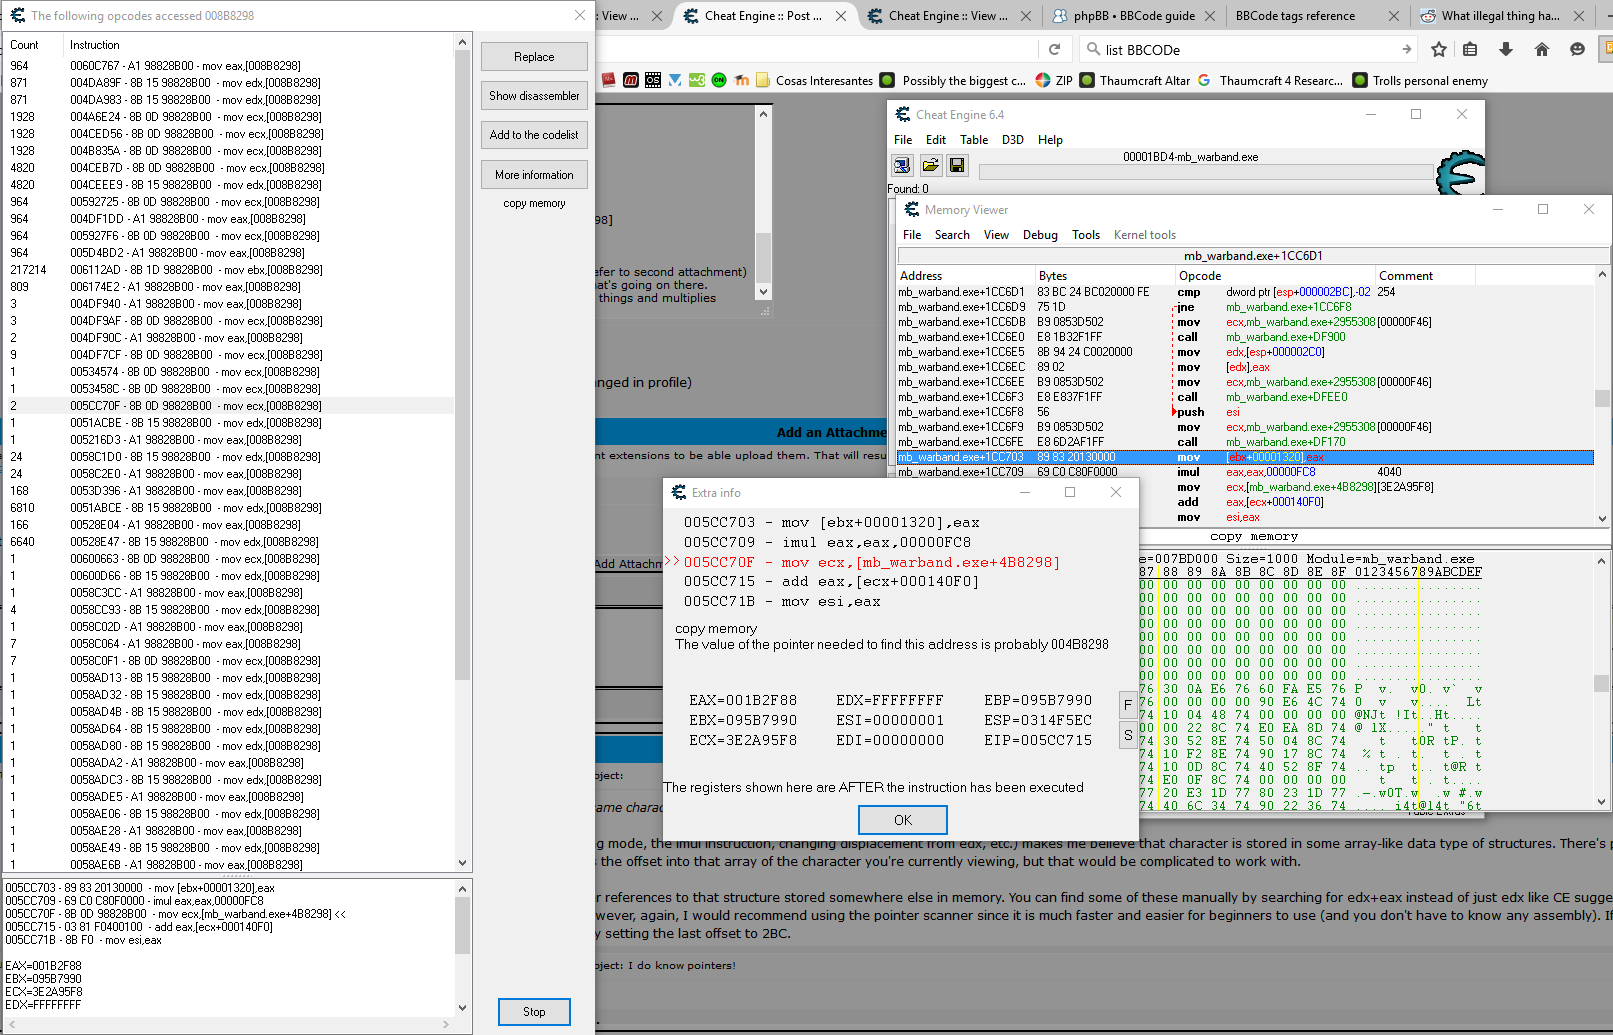Image resolution: width=1613 pixels, height=1035 pixels.
Task: Click the Opcode column header in Memory Viewer
Action: point(1274,276)
